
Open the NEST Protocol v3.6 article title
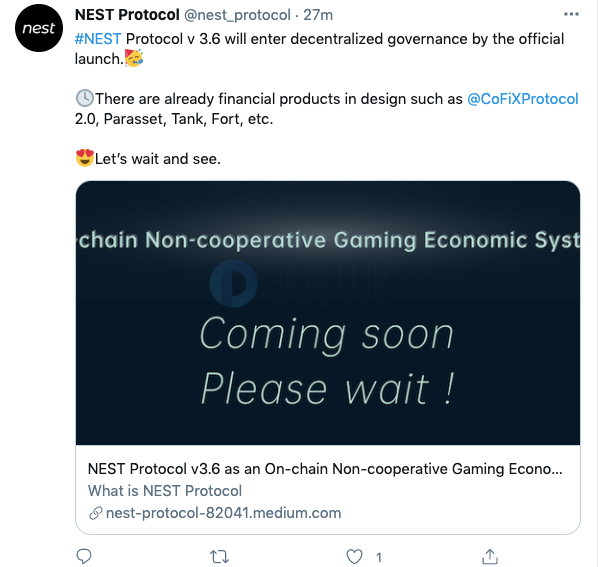click(x=325, y=469)
